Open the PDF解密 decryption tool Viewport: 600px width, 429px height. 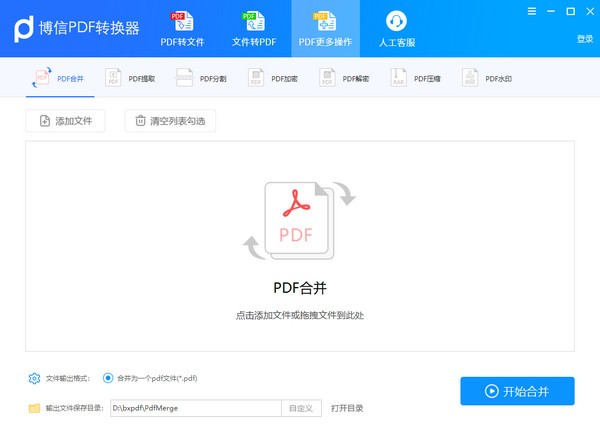[344, 77]
